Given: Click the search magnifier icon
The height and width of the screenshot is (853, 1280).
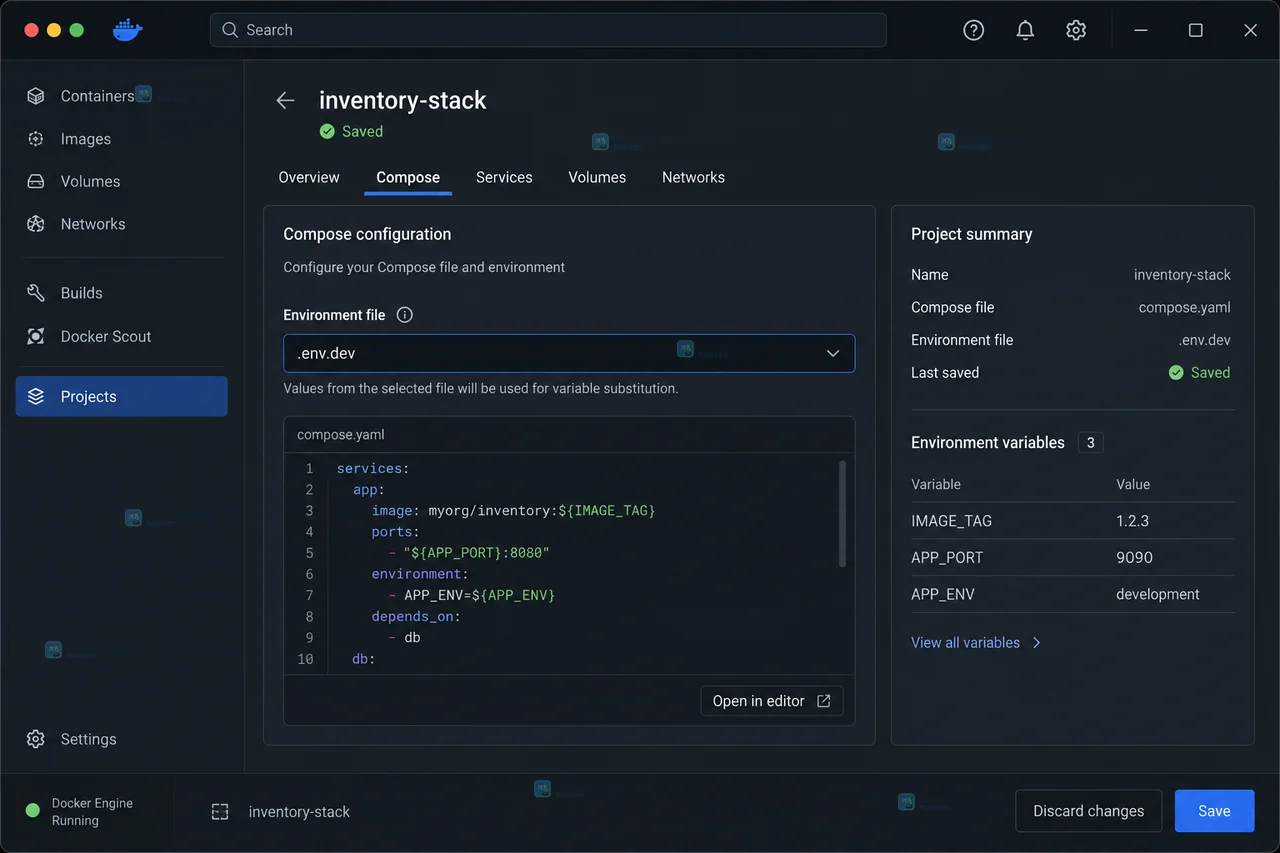Looking at the screenshot, I should coord(230,30).
